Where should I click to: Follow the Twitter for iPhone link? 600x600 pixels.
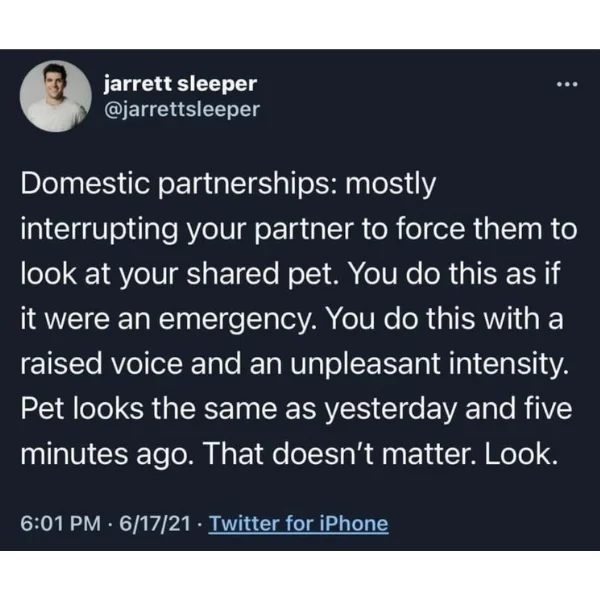click(x=298, y=523)
